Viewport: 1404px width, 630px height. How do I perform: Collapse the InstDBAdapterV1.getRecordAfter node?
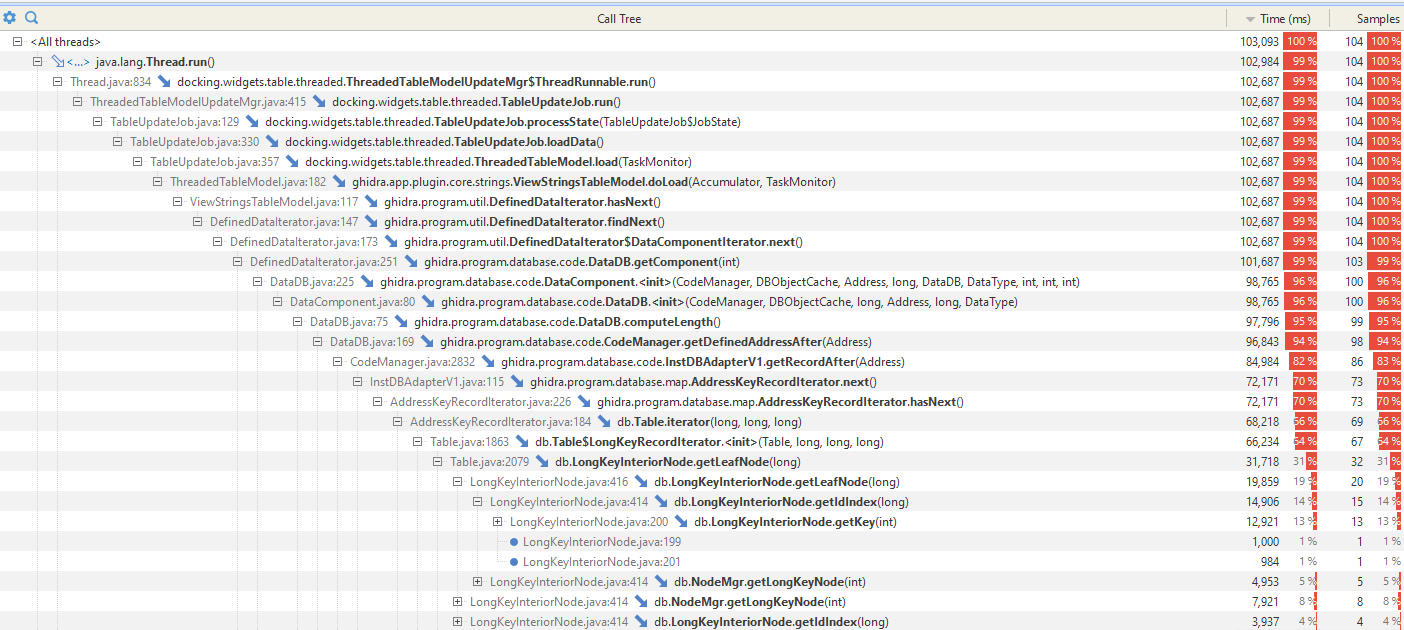(338, 362)
